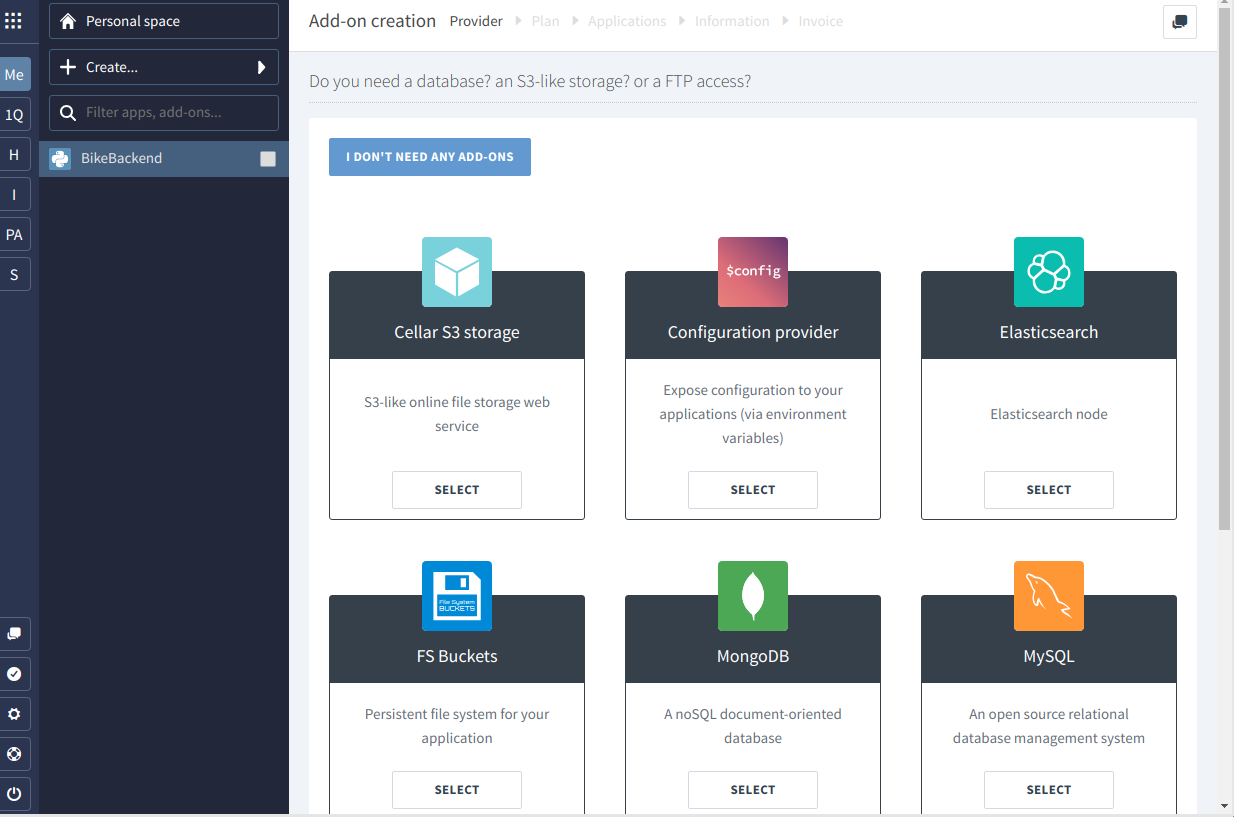The height and width of the screenshot is (817, 1234).
Task: Open the apps grid menu icon
Action: click(14, 21)
